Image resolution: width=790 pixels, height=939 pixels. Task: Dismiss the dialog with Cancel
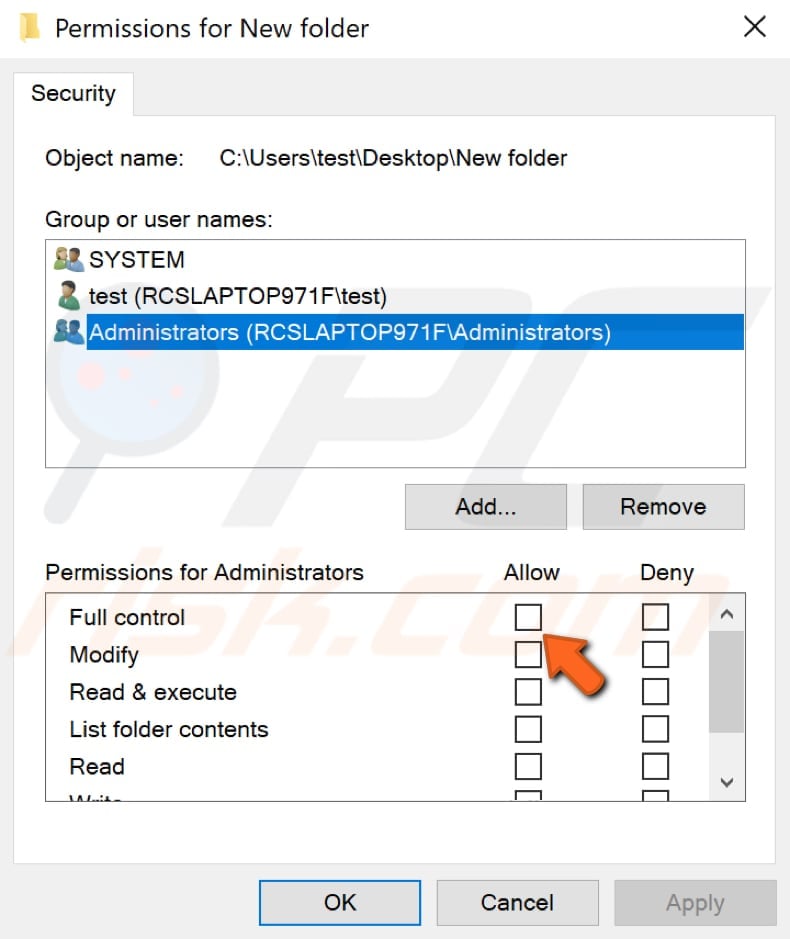pos(517,902)
